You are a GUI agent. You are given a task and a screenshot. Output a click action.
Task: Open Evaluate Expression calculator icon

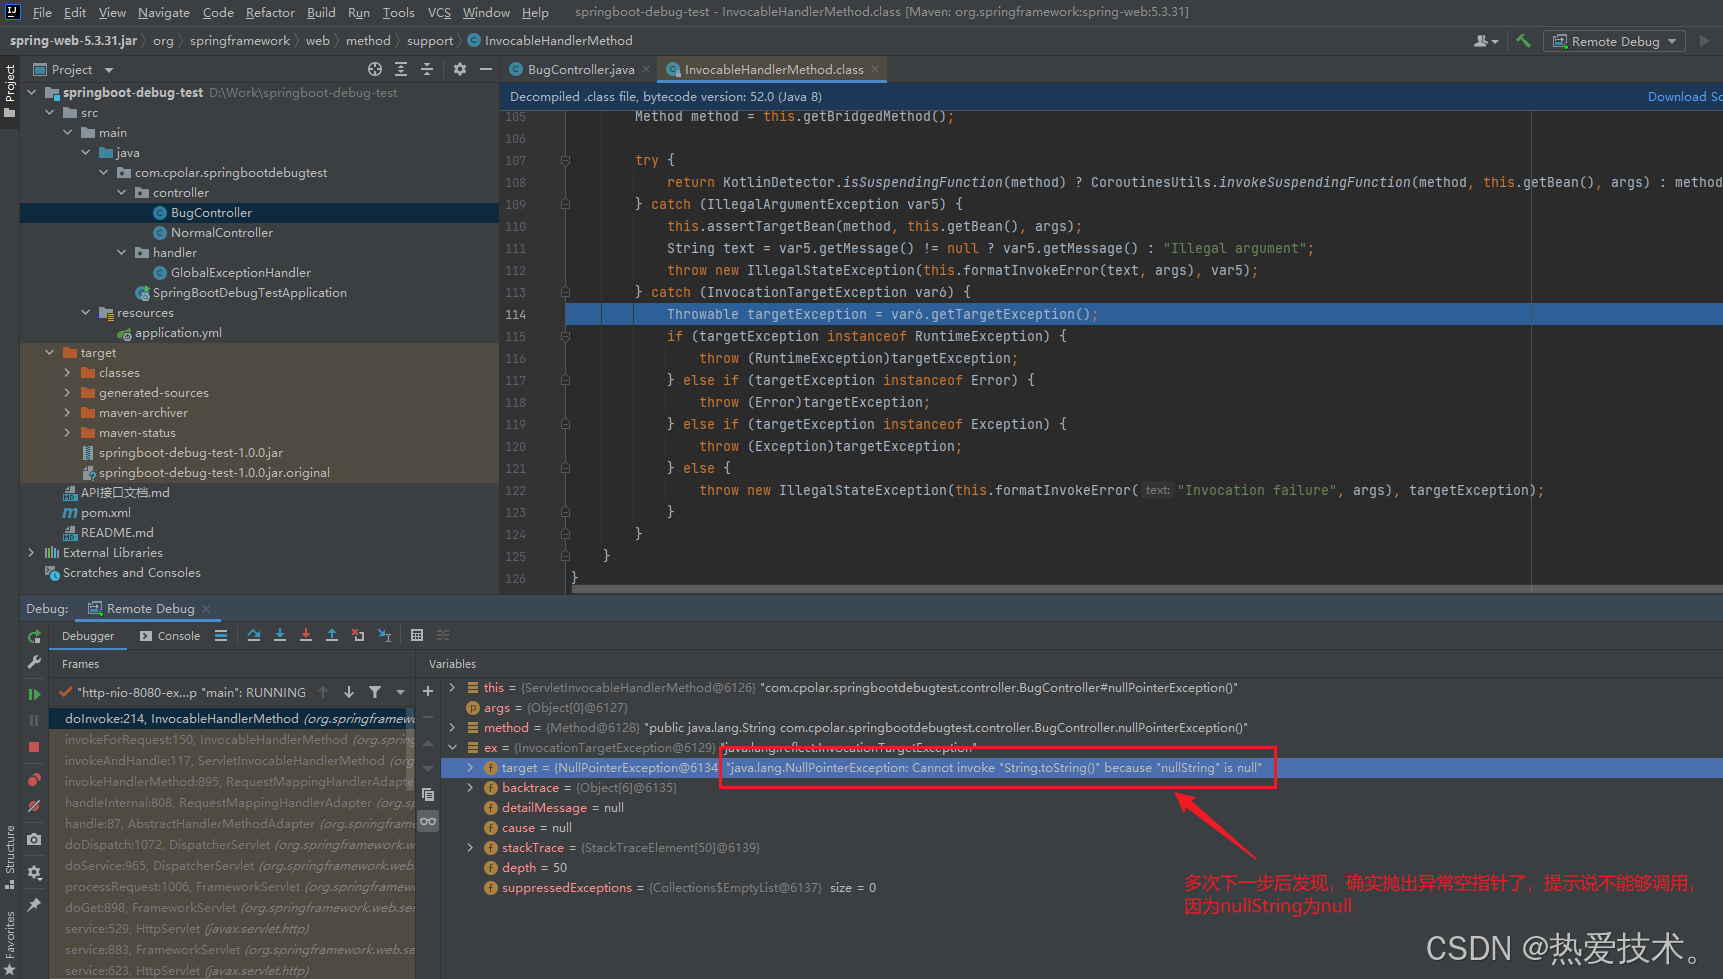417,636
